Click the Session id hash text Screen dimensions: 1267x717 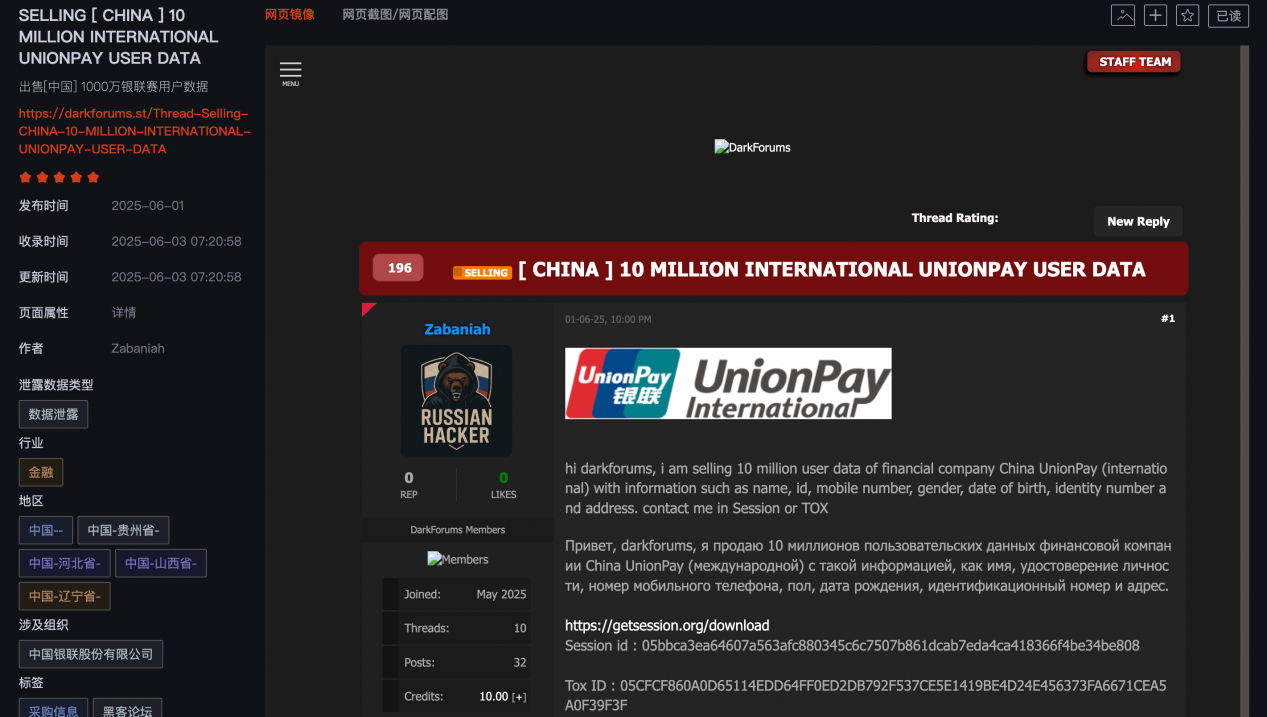tap(890, 645)
